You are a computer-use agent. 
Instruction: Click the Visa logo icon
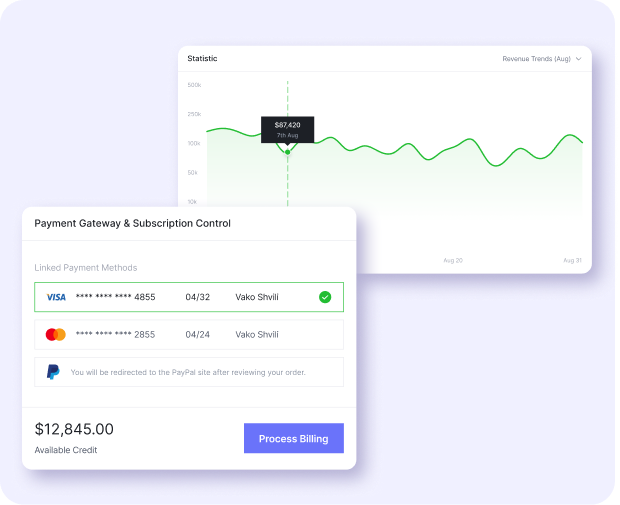point(56,297)
